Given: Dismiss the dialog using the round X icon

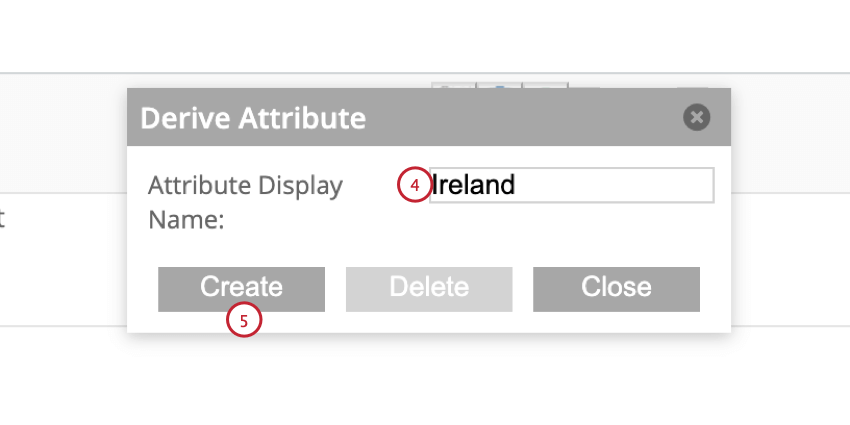Looking at the screenshot, I should point(697,117).
